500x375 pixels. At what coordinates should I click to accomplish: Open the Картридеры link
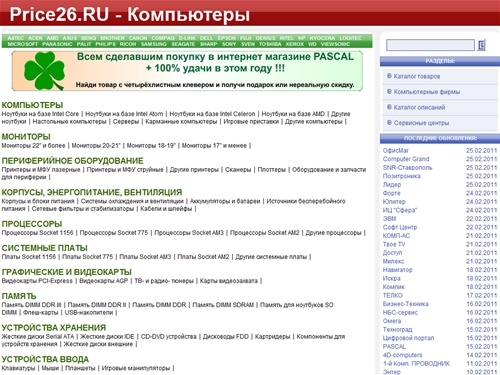click(x=272, y=337)
